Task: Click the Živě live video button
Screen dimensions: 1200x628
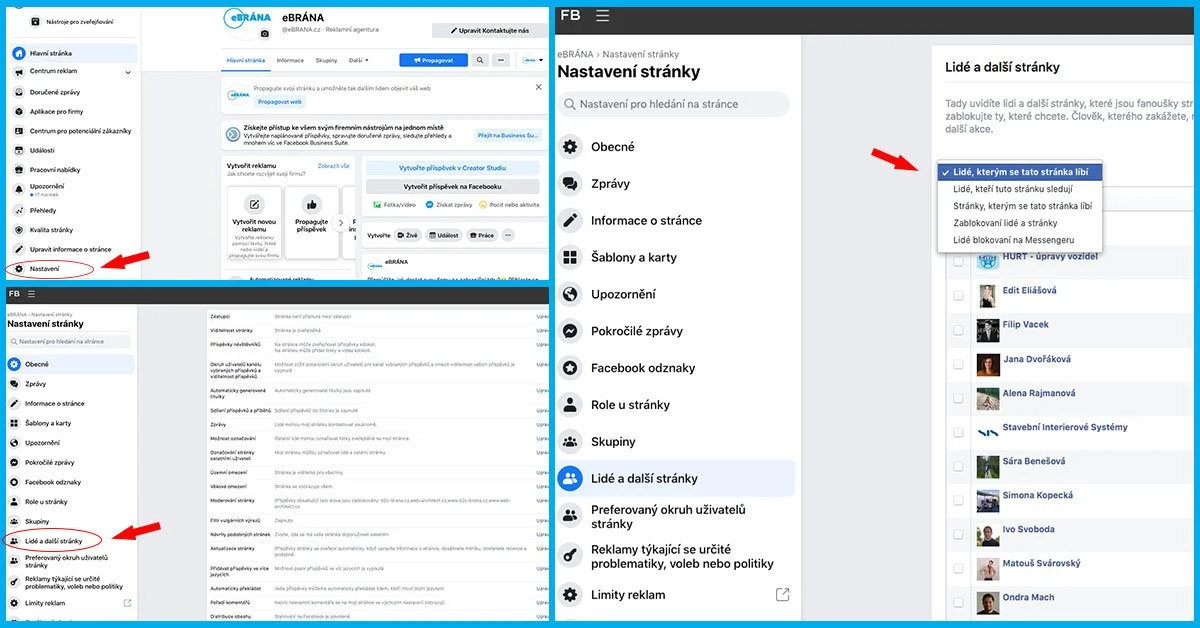Action: (x=407, y=235)
